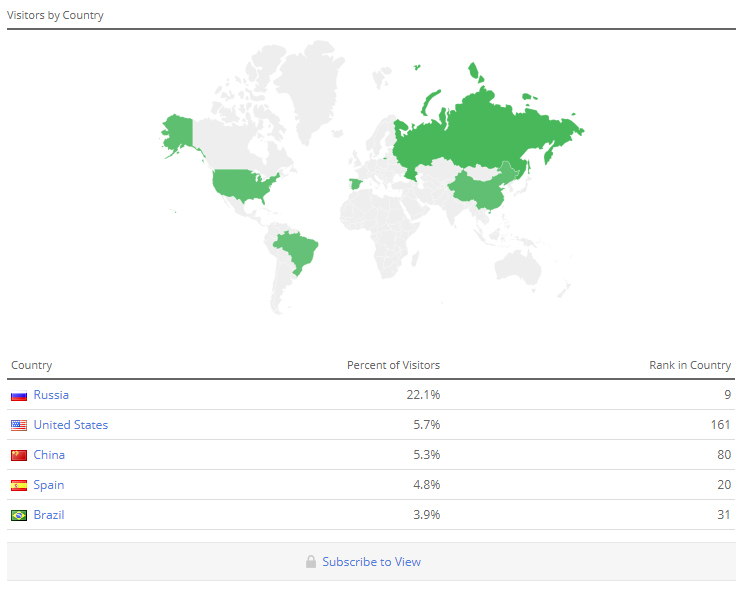
Task: Click the United States flag icon
Action: click(19, 426)
